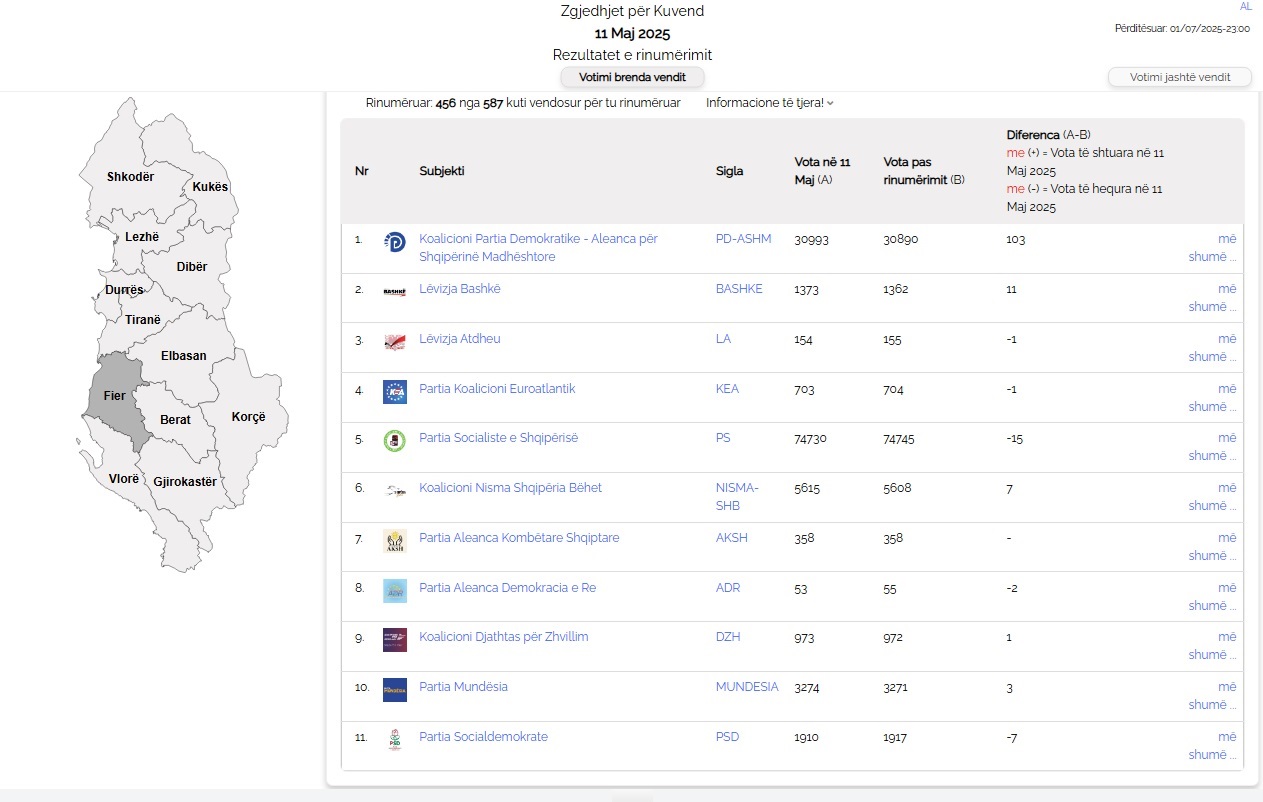Click the Partia Socialdemokrate PSD logo
The height and width of the screenshot is (802, 1263).
click(395, 740)
